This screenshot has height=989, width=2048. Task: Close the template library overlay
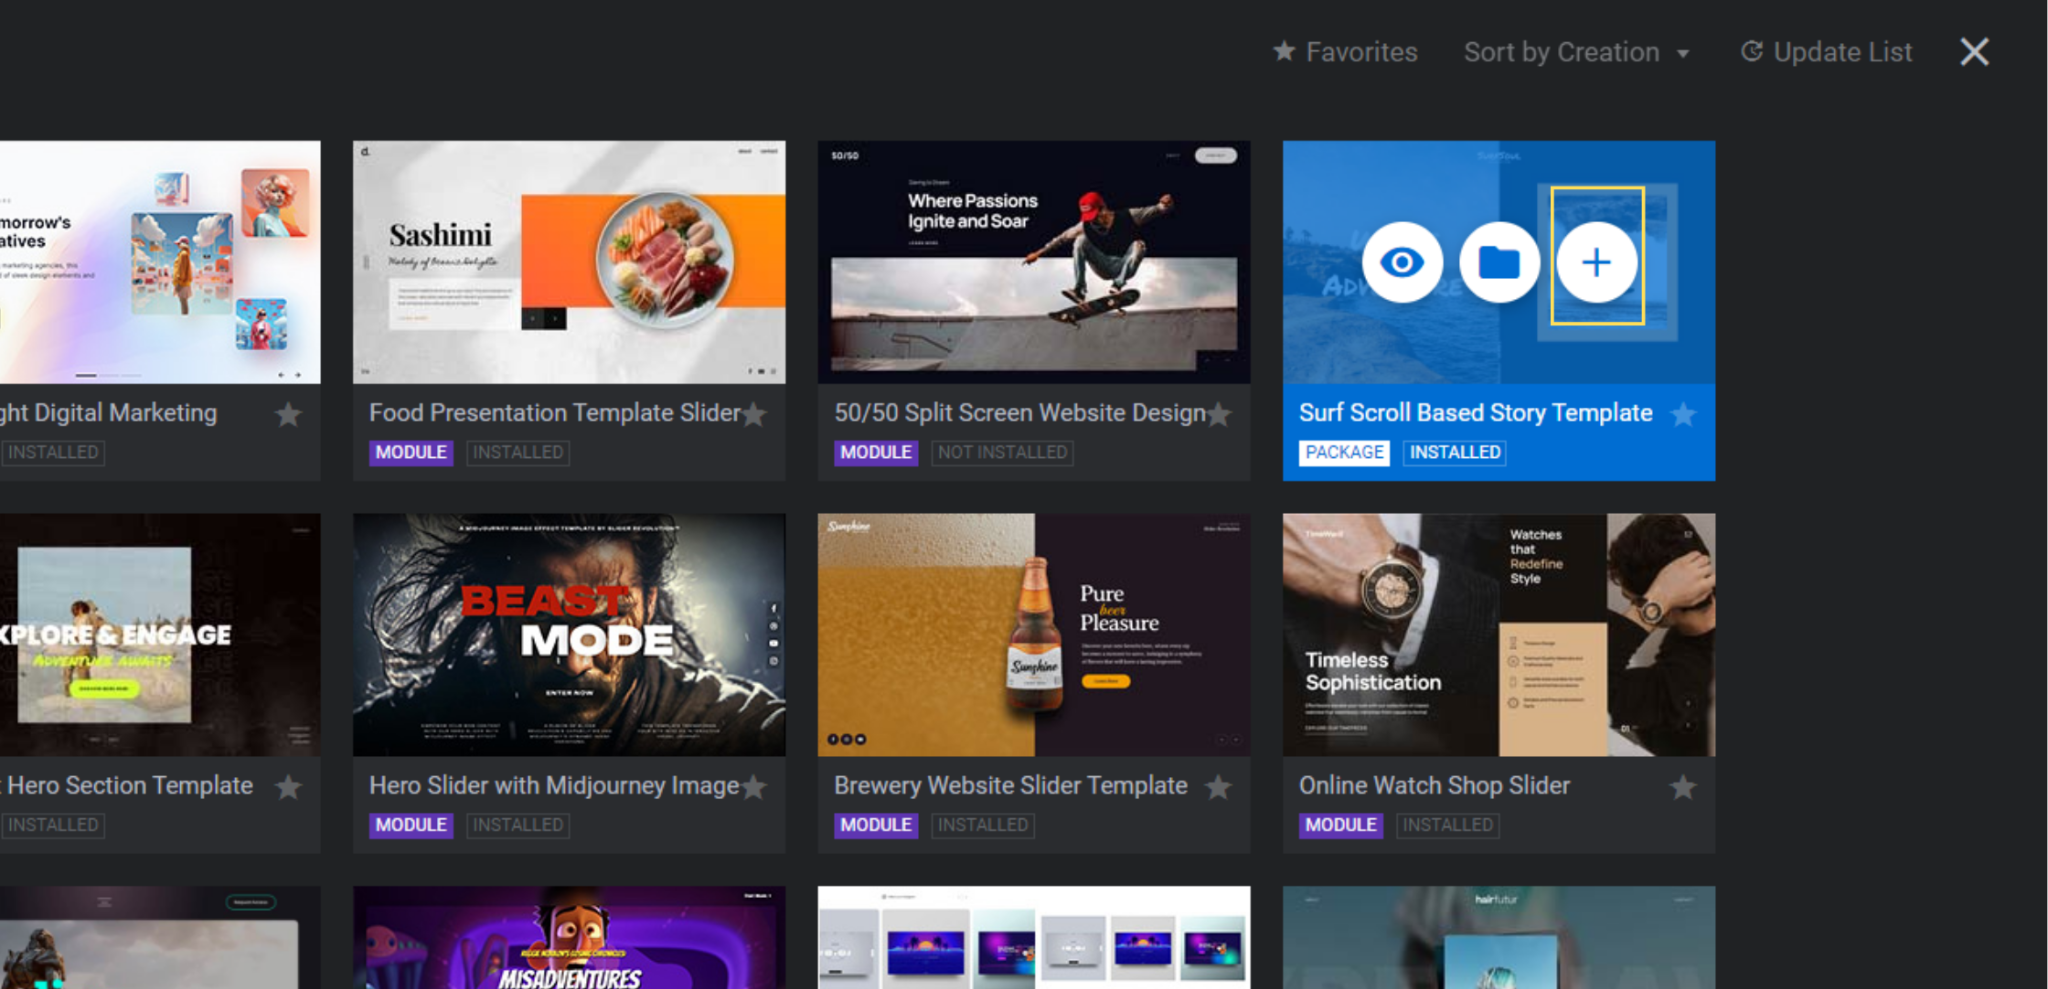tap(1974, 52)
